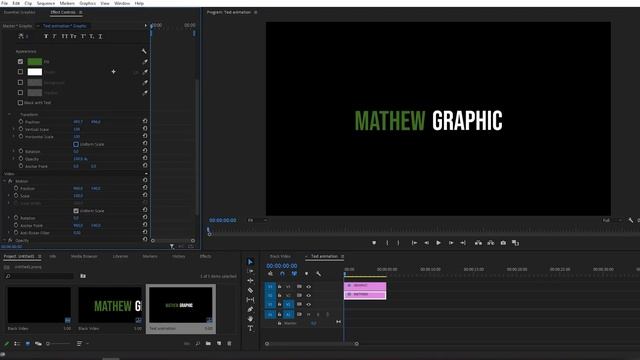The width and height of the screenshot is (640, 360).
Task: Switch Project panel to Icon view
Action: 28,344
